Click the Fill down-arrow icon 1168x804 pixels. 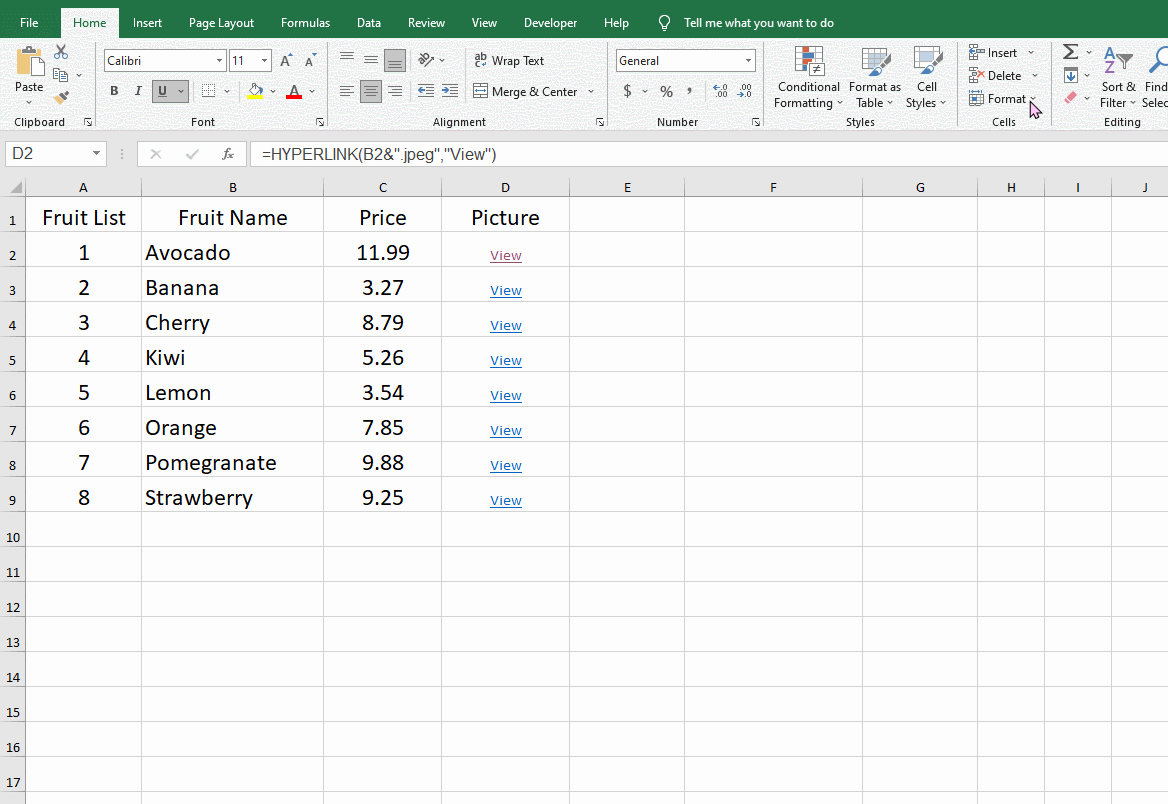click(1070, 75)
